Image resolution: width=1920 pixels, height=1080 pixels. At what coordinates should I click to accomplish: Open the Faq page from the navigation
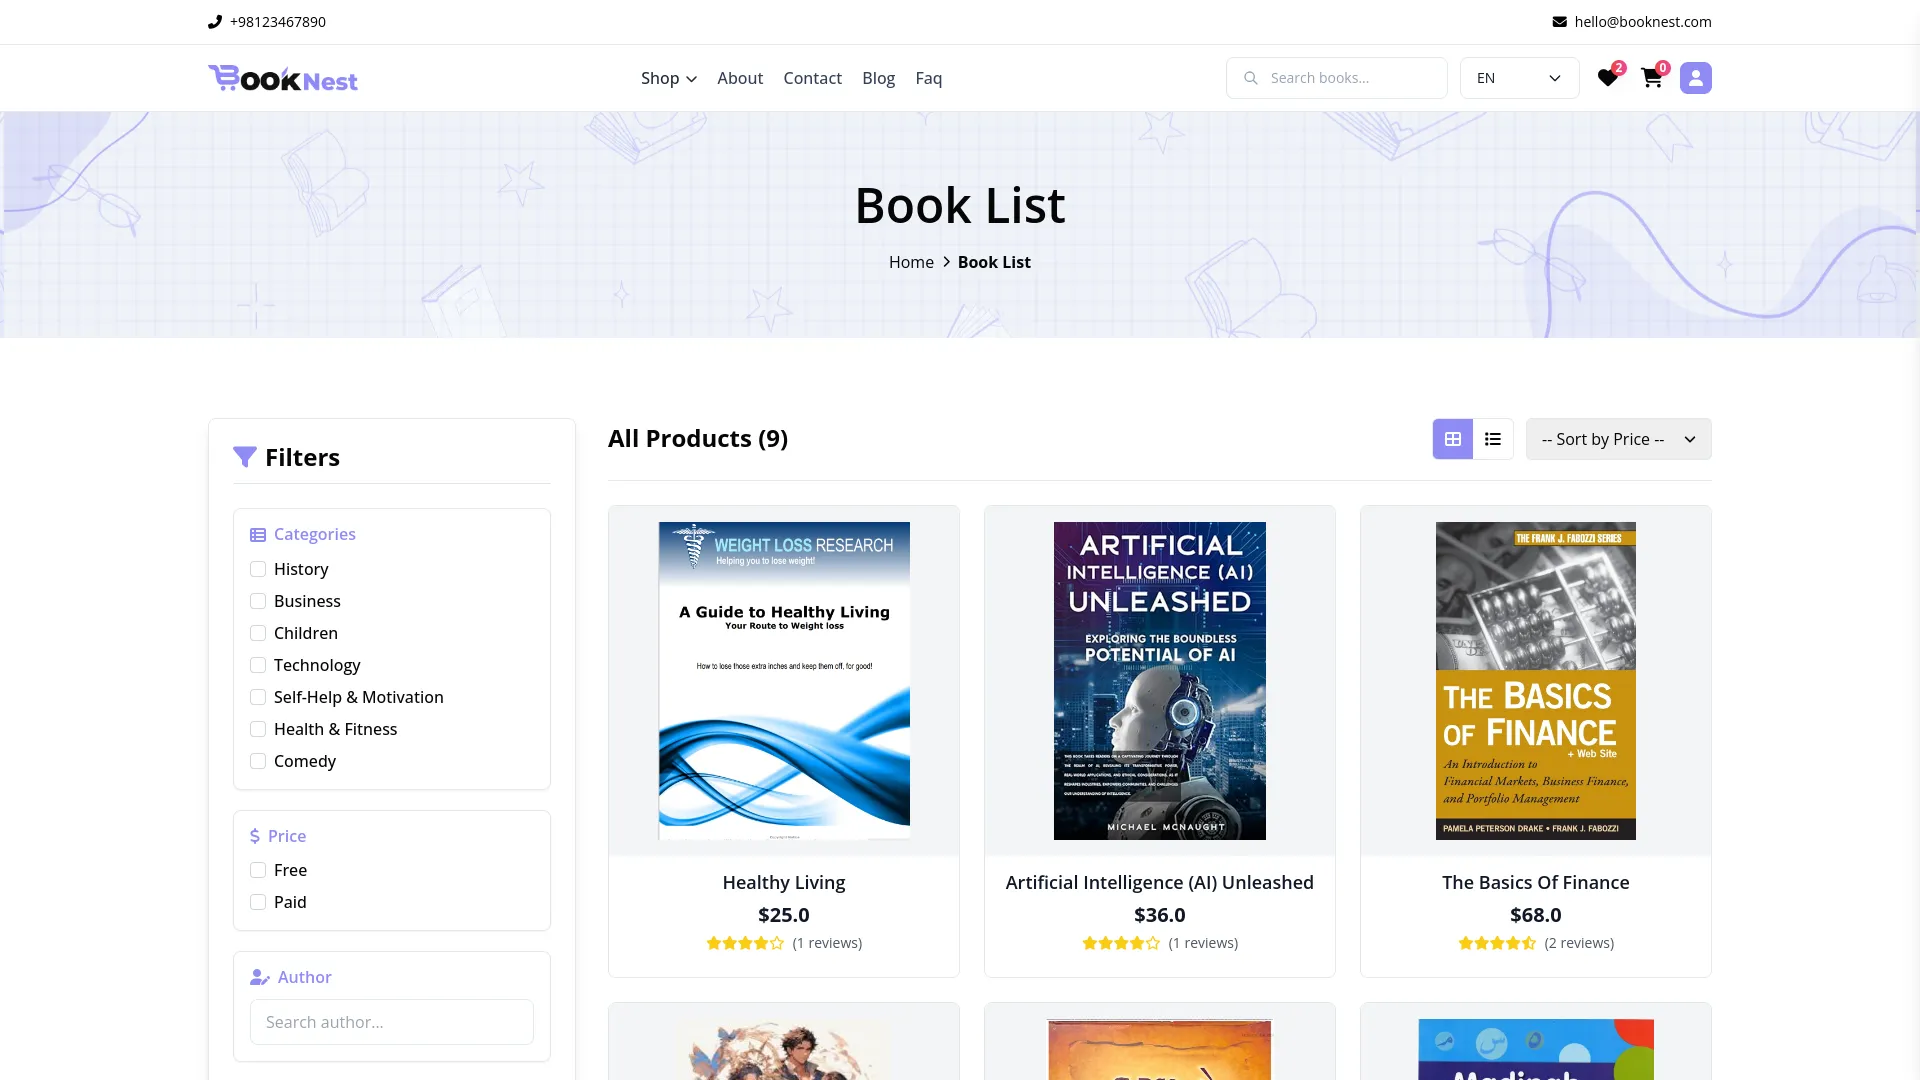[928, 77]
